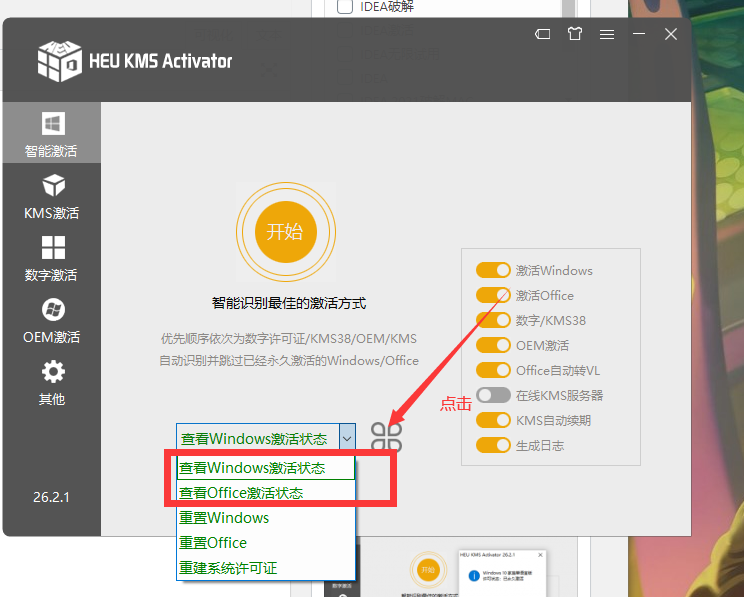Go to the 数字激活 sidebar tab

click(52, 259)
